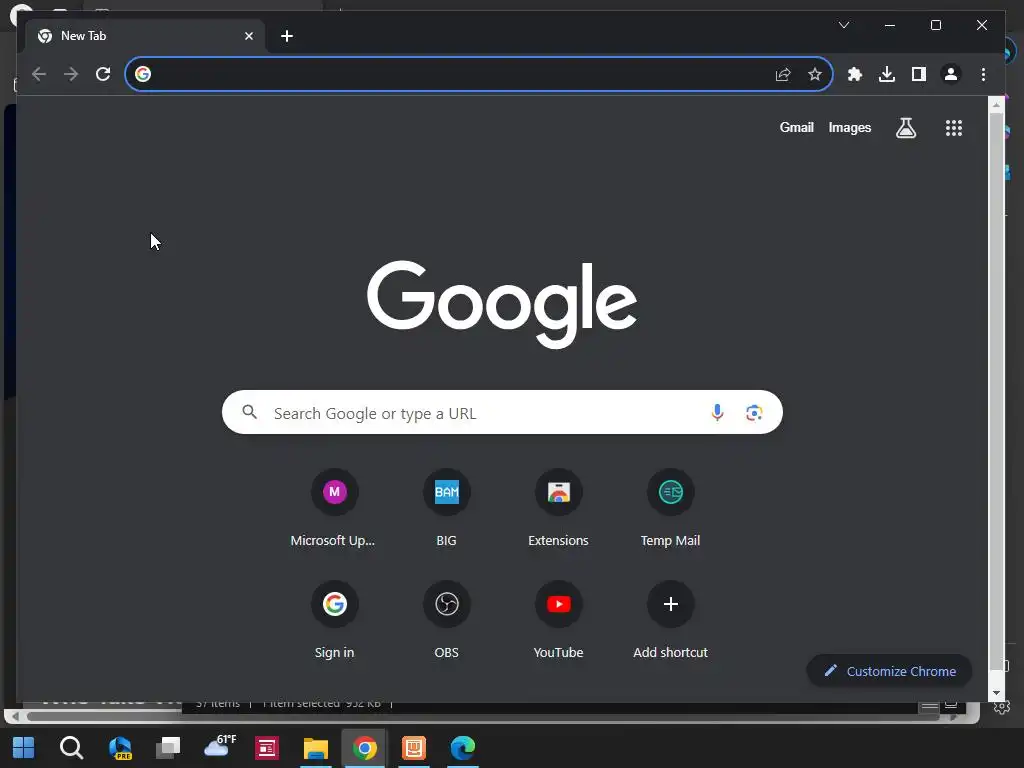Open the Sign in shortcut
The height and width of the screenshot is (768, 1024).
tap(334, 621)
